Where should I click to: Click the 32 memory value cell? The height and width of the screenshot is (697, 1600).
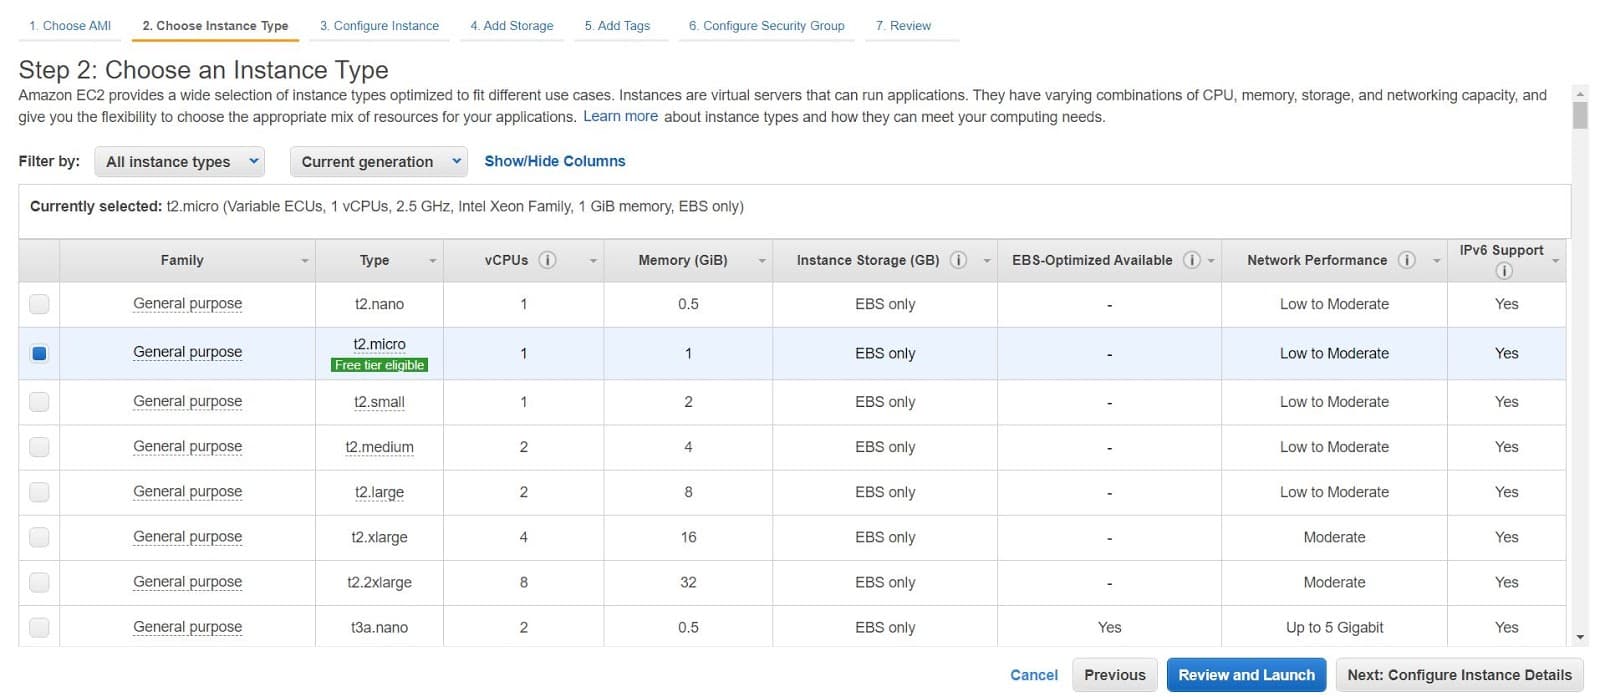coord(688,582)
